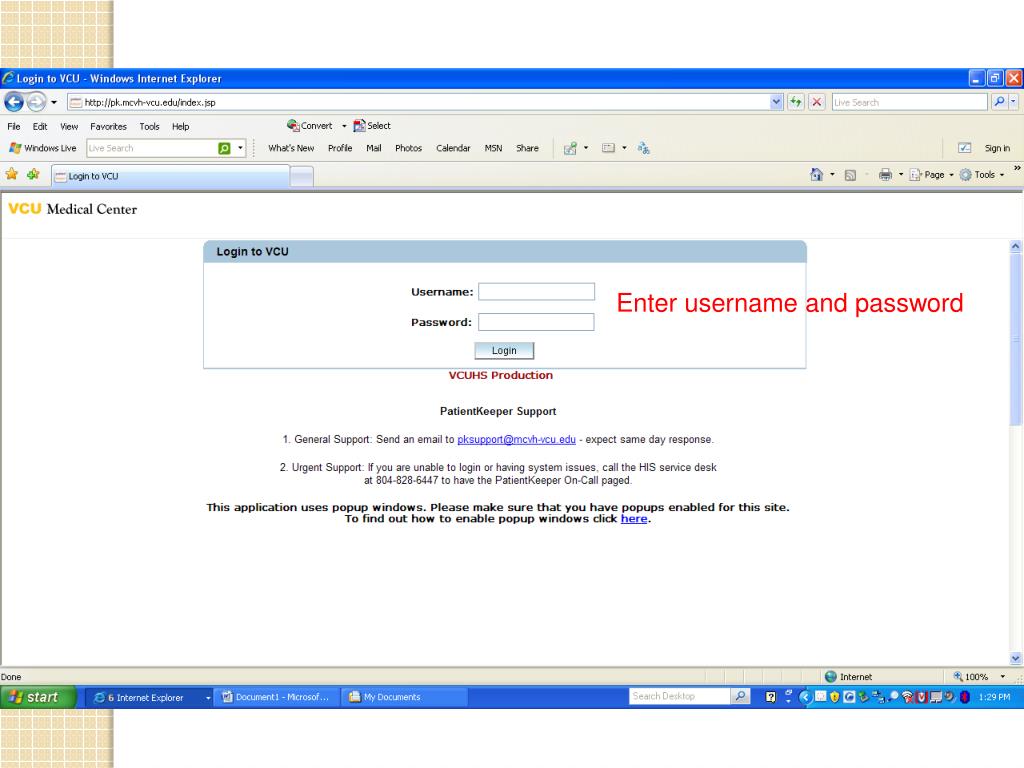Run search with the magnifier beside Live Search
Image resolution: width=1024 pixels, height=768 pixels.
pyautogui.click(x=999, y=102)
